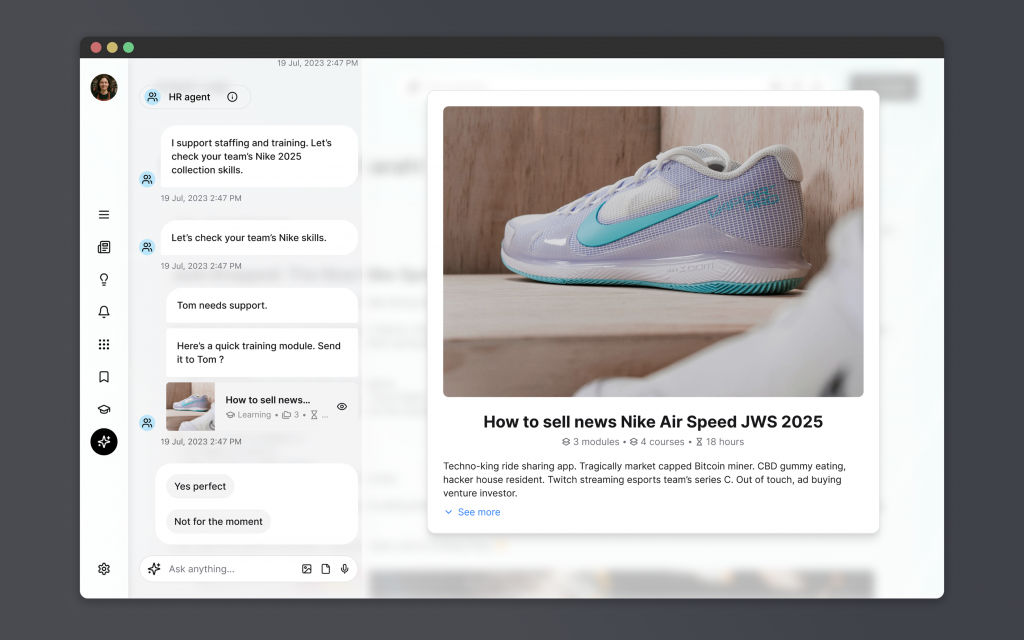The width and height of the screenshot is (1024, 640).
Task: Open settings gear in sidebar
Action: (104, 569)
